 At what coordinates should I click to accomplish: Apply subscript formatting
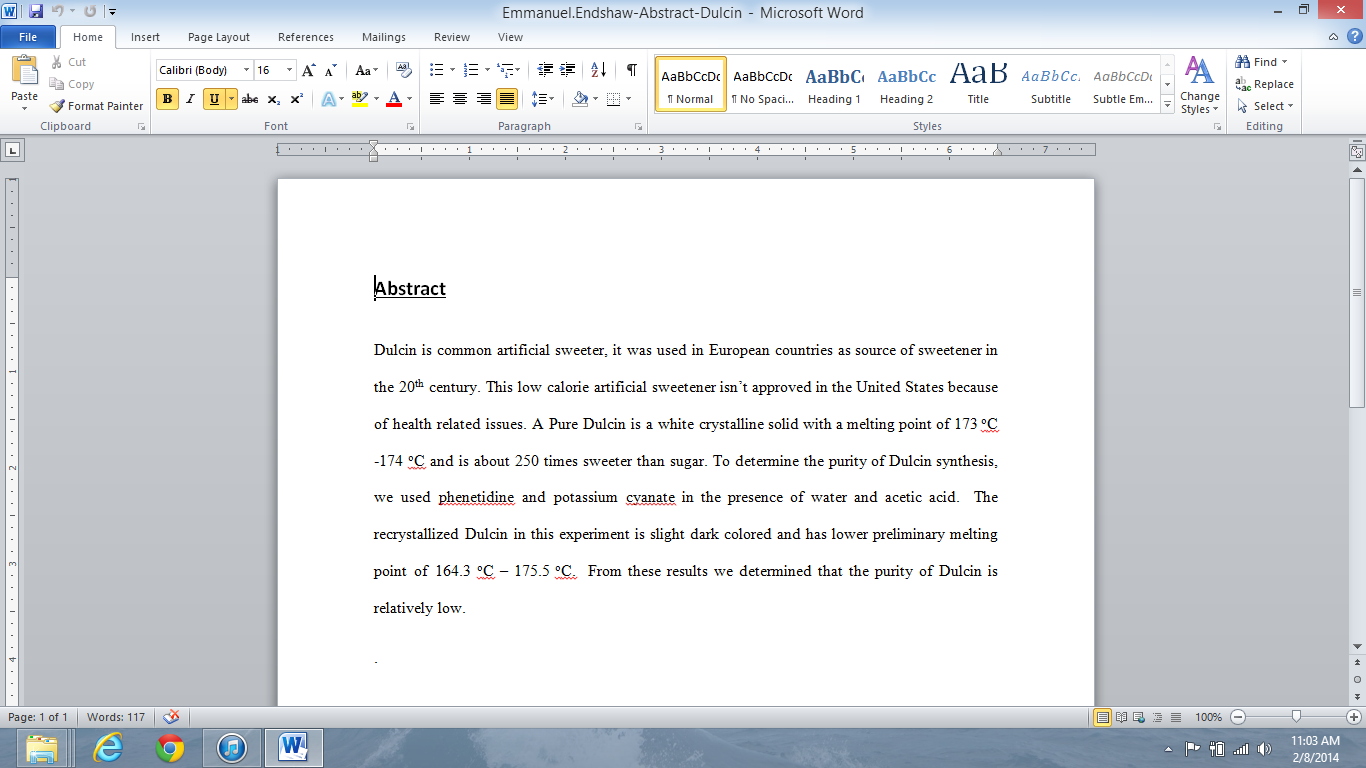point(273,99)
